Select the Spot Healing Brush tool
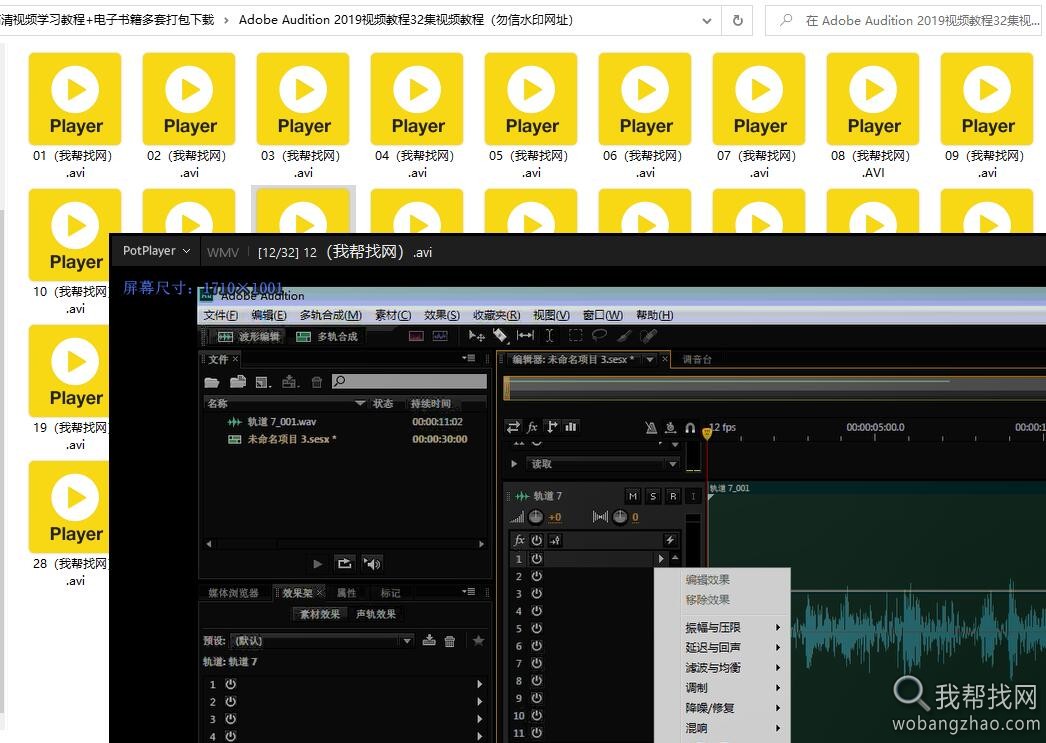This screenshot has height=743, width=1046. coord(648,335)
